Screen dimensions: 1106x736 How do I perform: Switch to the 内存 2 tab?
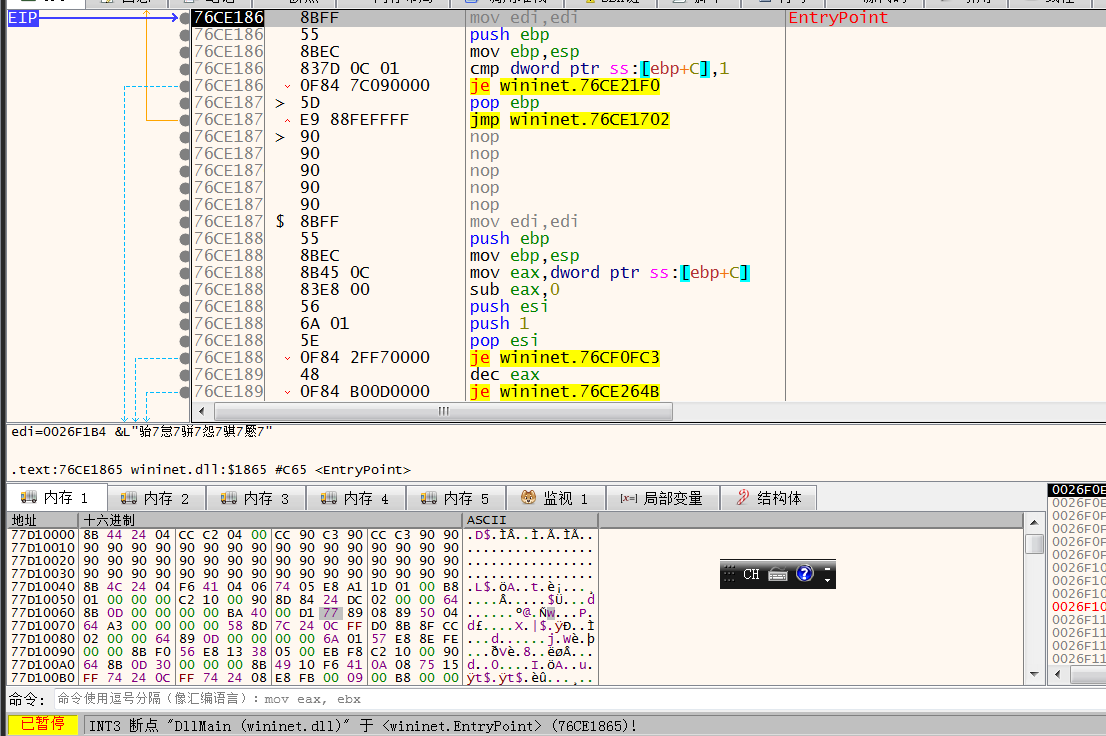[x=155, y=498]
